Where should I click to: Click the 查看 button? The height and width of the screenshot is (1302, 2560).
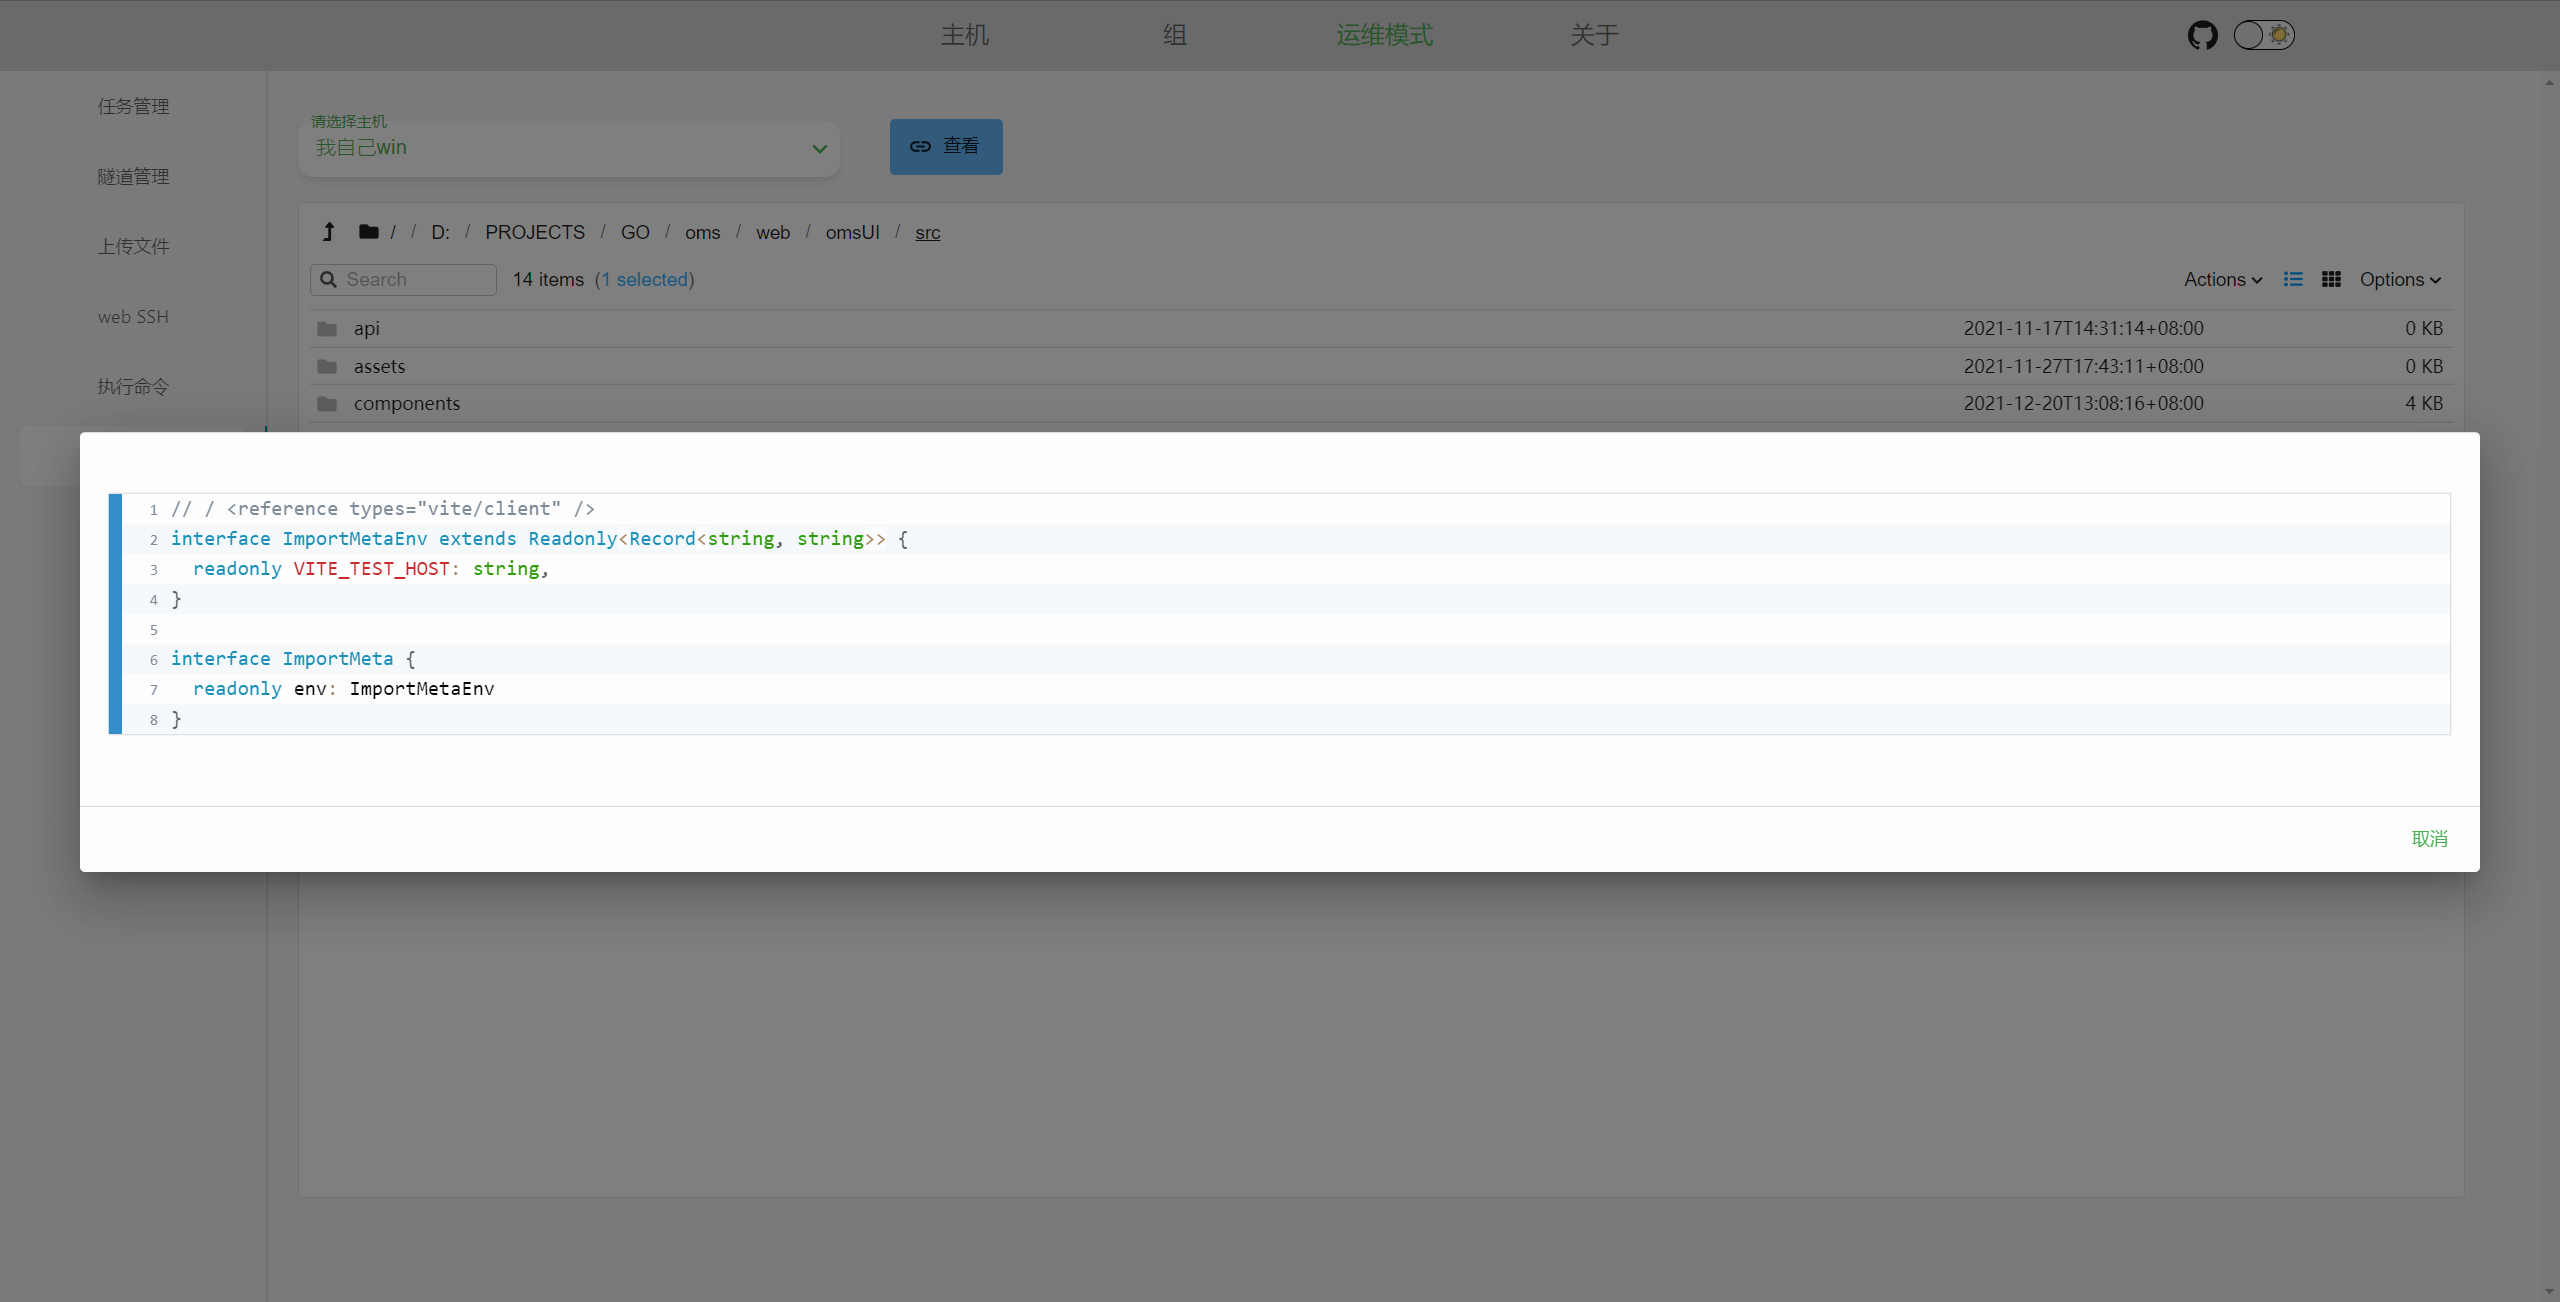(945, 146)
